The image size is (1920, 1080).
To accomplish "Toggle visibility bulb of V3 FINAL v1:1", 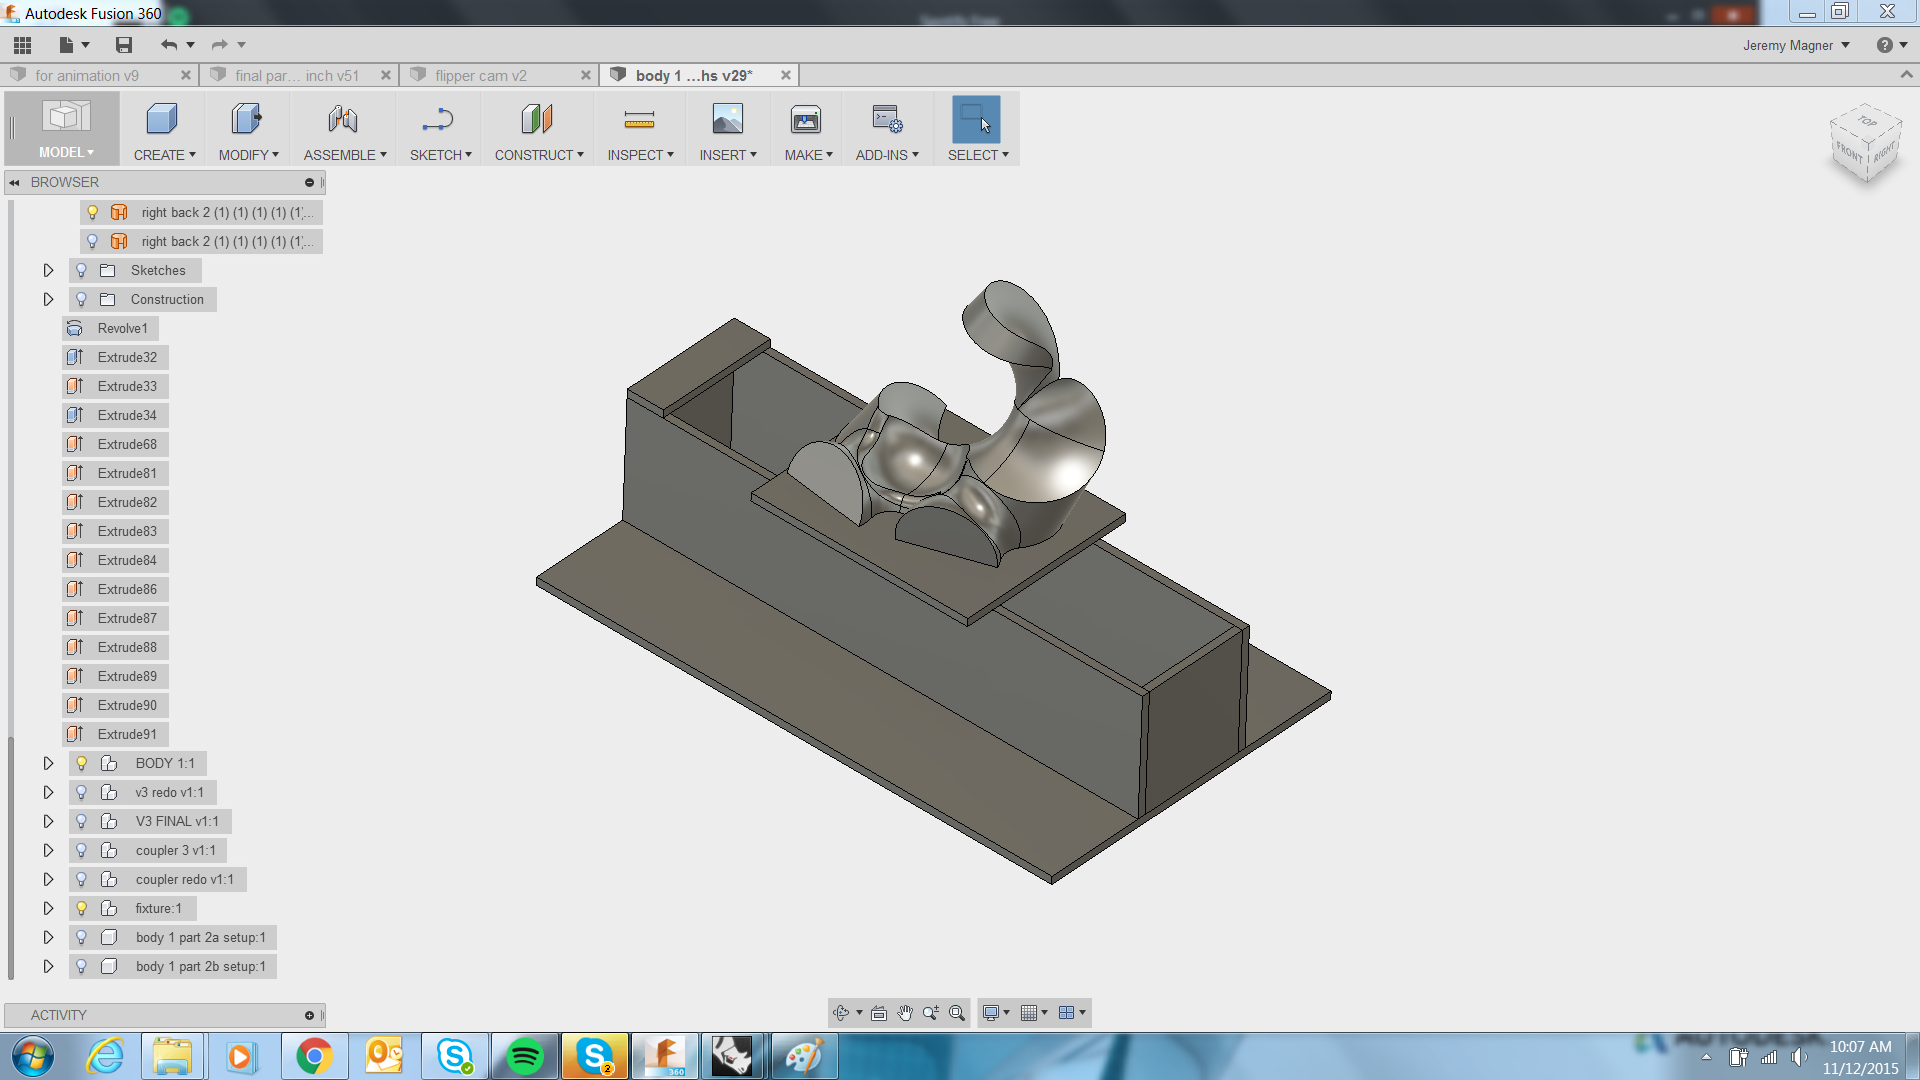I will click(x=82, y=821).
